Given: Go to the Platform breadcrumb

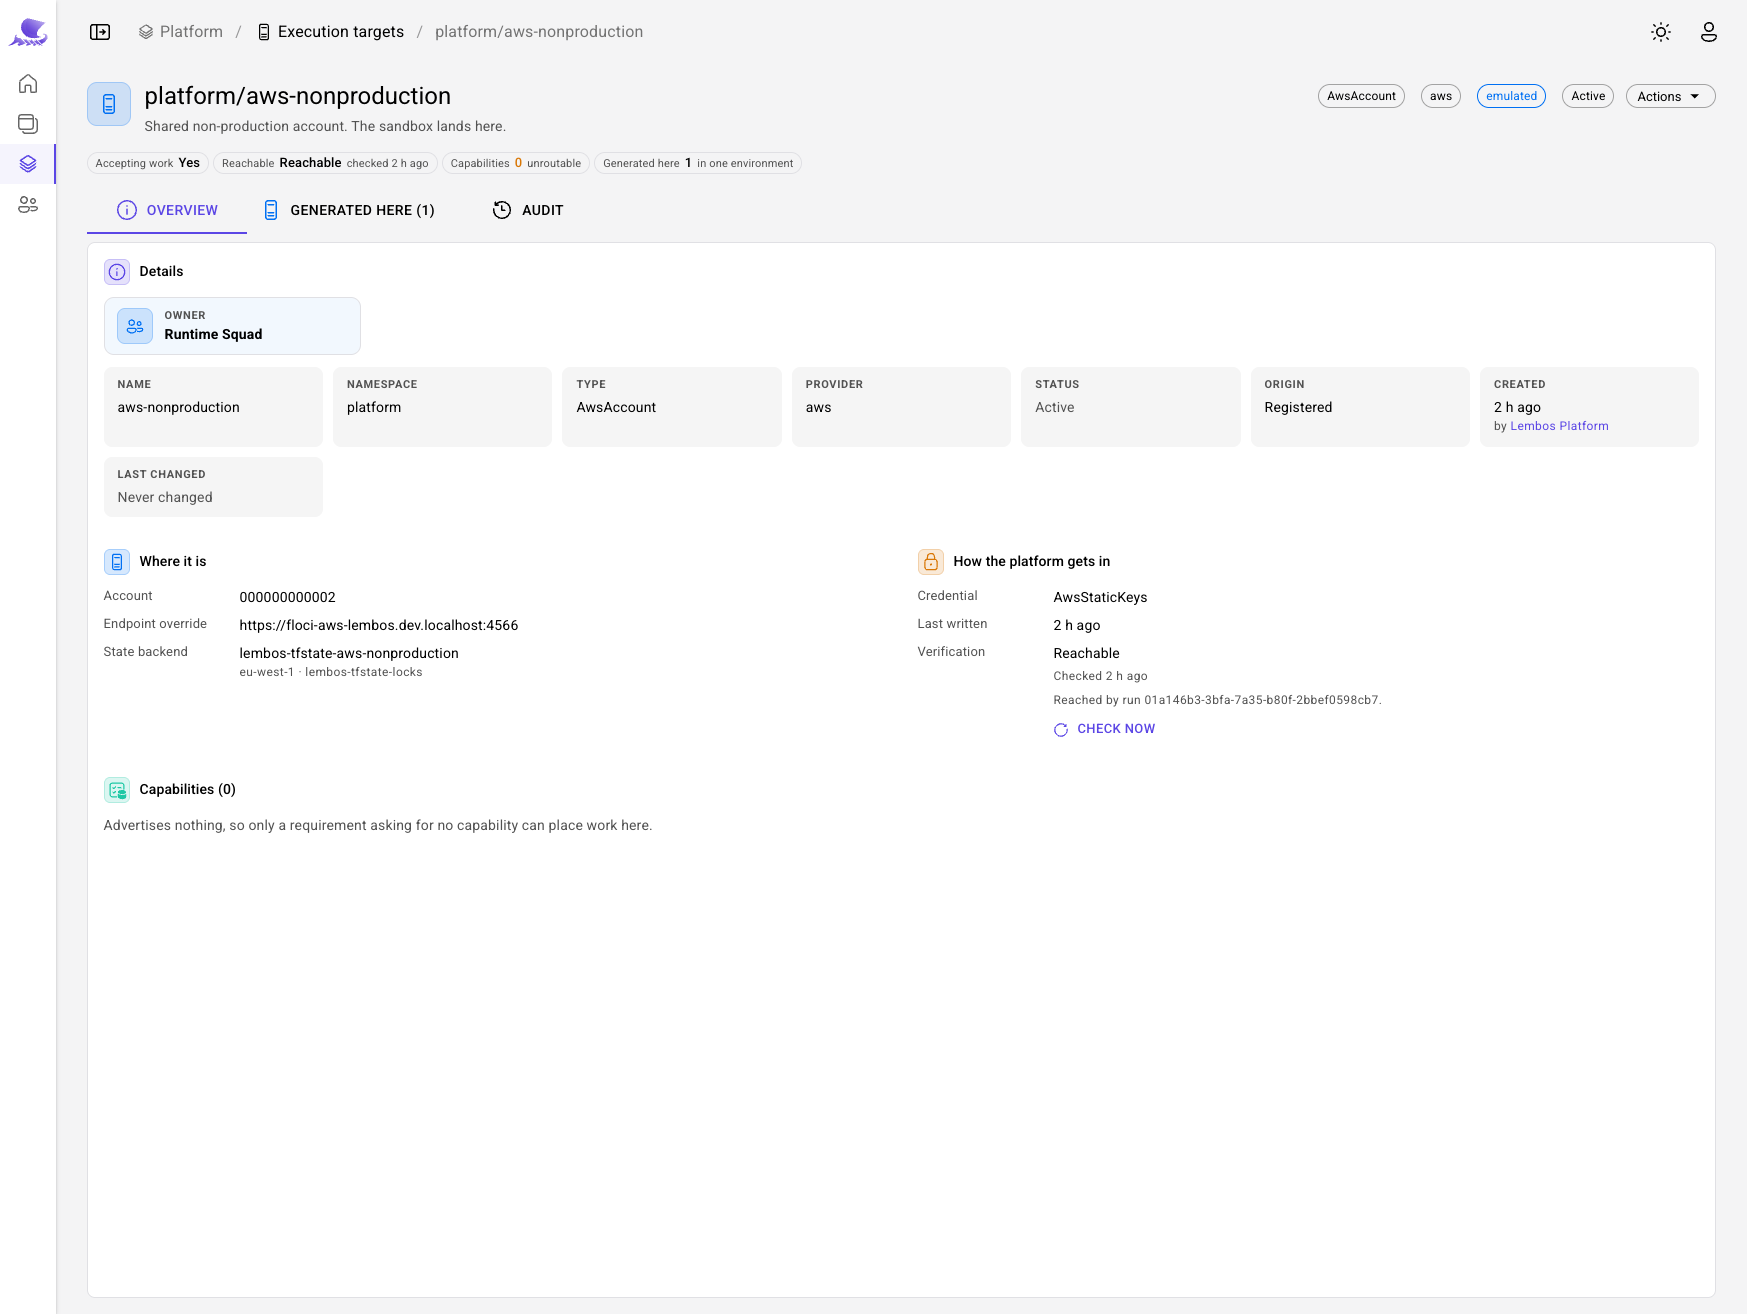Looking at the screenshot, I should [x=181, y=32].
